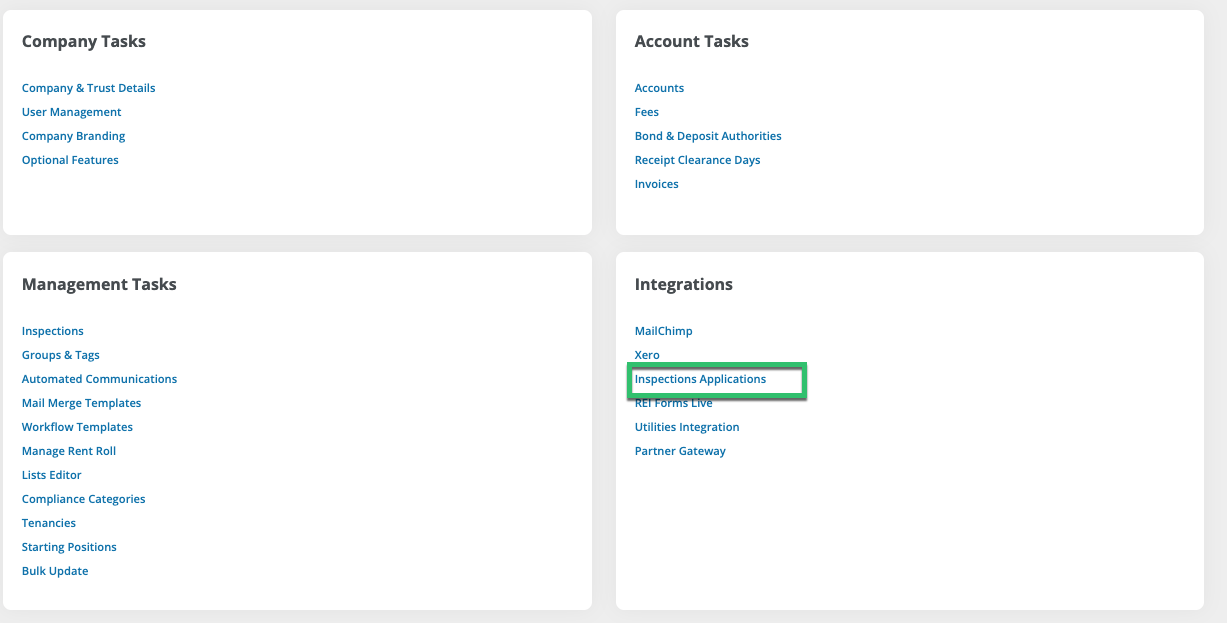1227x623 pixels.
Task: Open Bond & Deposit Authorities
Action: [x=708, y=136]
